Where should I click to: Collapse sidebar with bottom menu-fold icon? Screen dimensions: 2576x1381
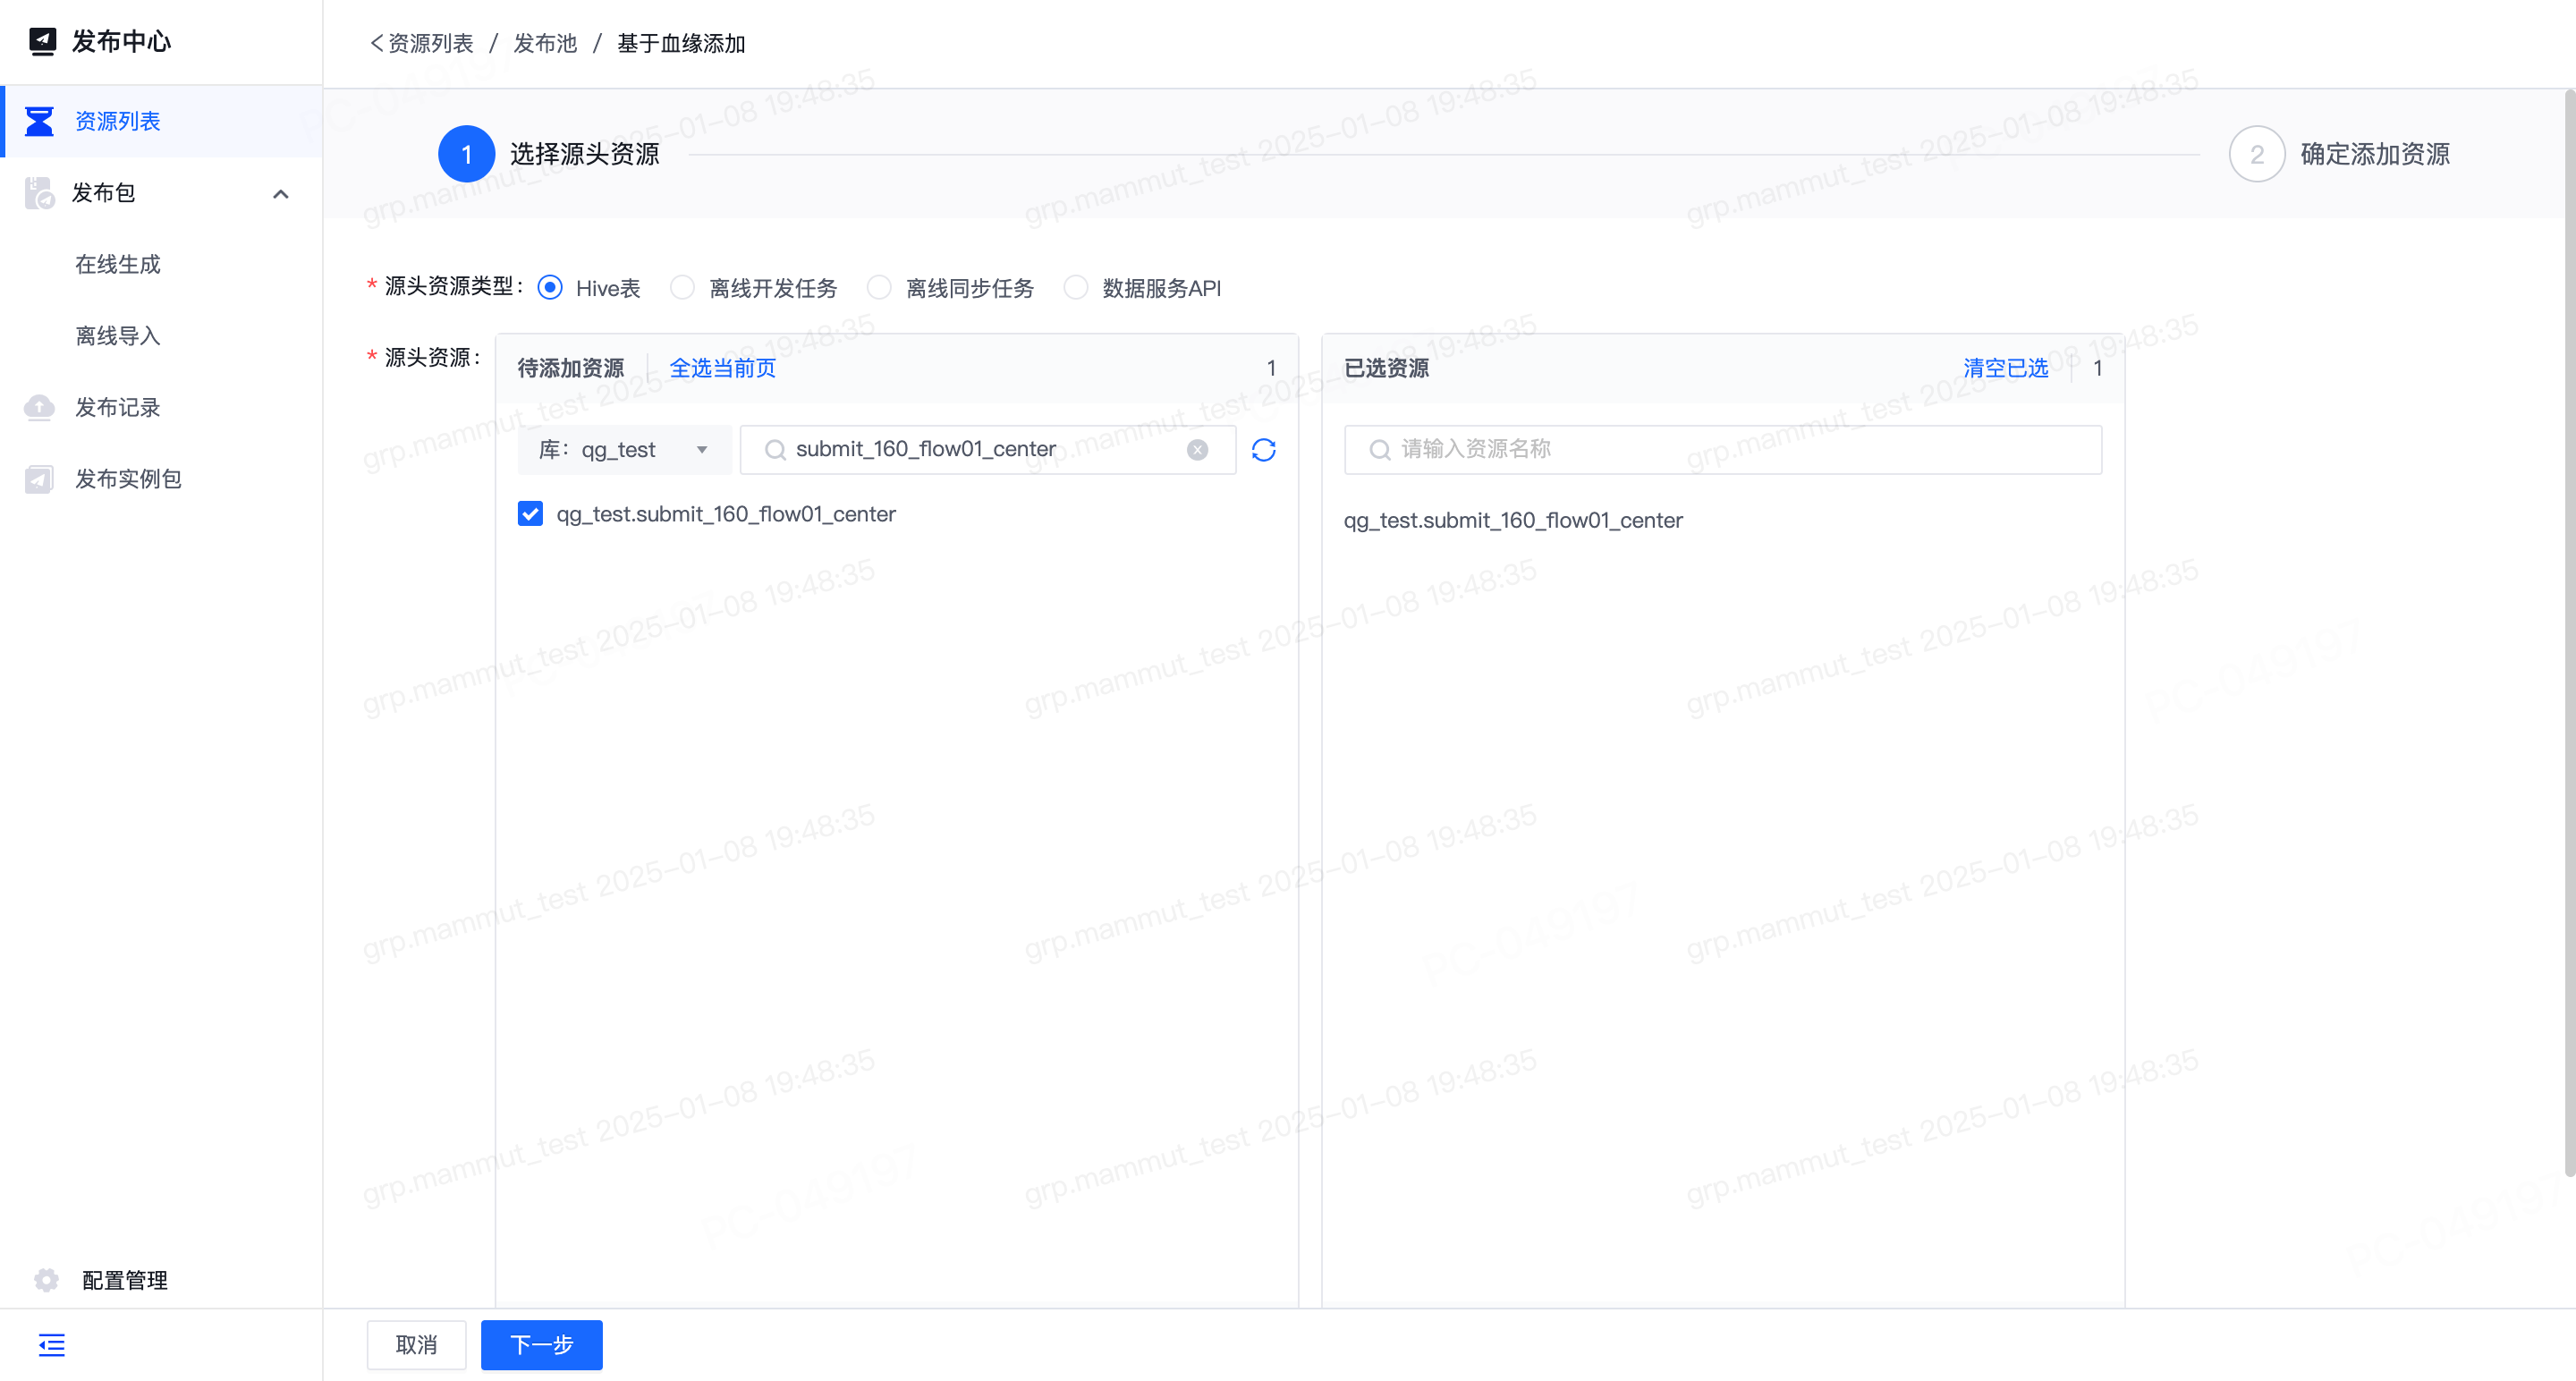click(x=51, y=1345)
